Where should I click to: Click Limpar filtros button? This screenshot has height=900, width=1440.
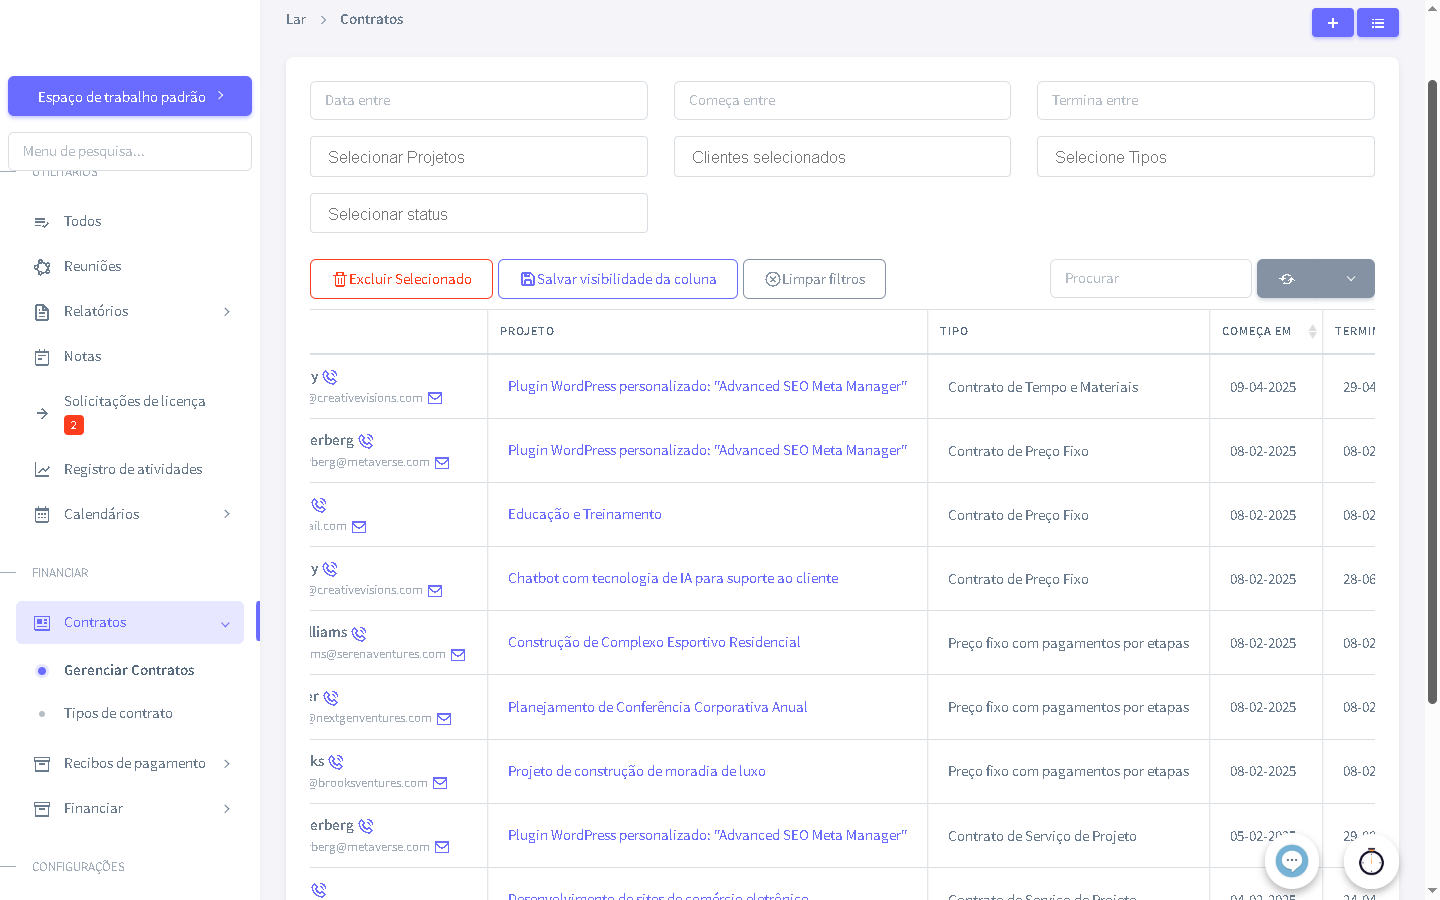point(814,279)
